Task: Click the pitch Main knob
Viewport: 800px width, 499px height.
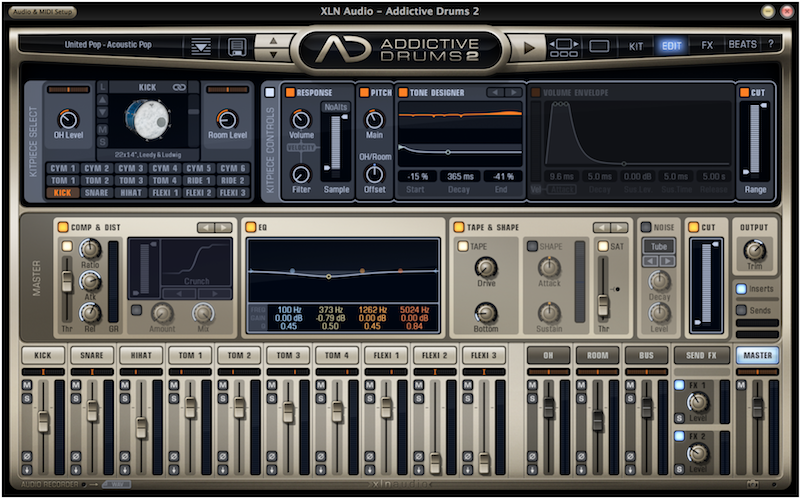Action: click(374, 119)
